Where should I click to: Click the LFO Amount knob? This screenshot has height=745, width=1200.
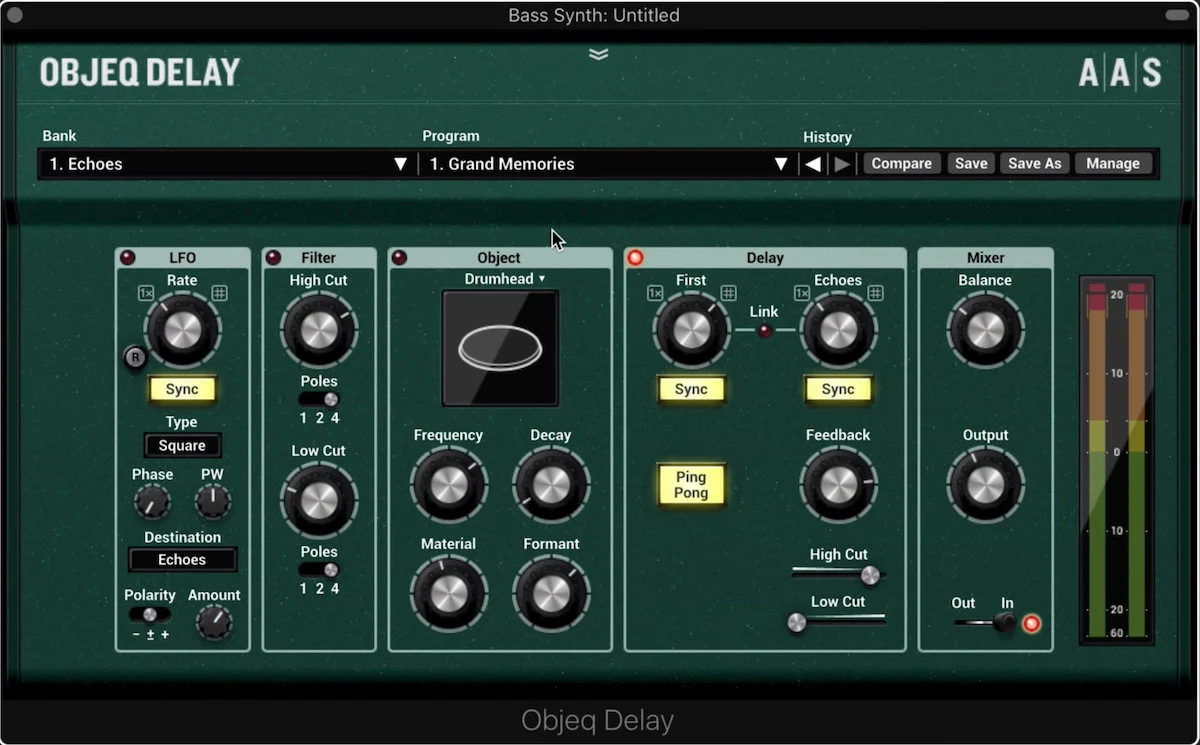pos(213,622)
